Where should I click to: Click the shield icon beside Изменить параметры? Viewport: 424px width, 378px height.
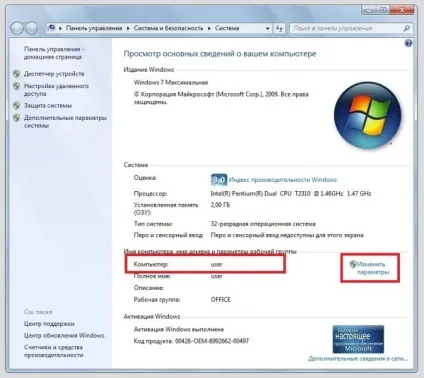pyautogui.click(x=353, y=264)
